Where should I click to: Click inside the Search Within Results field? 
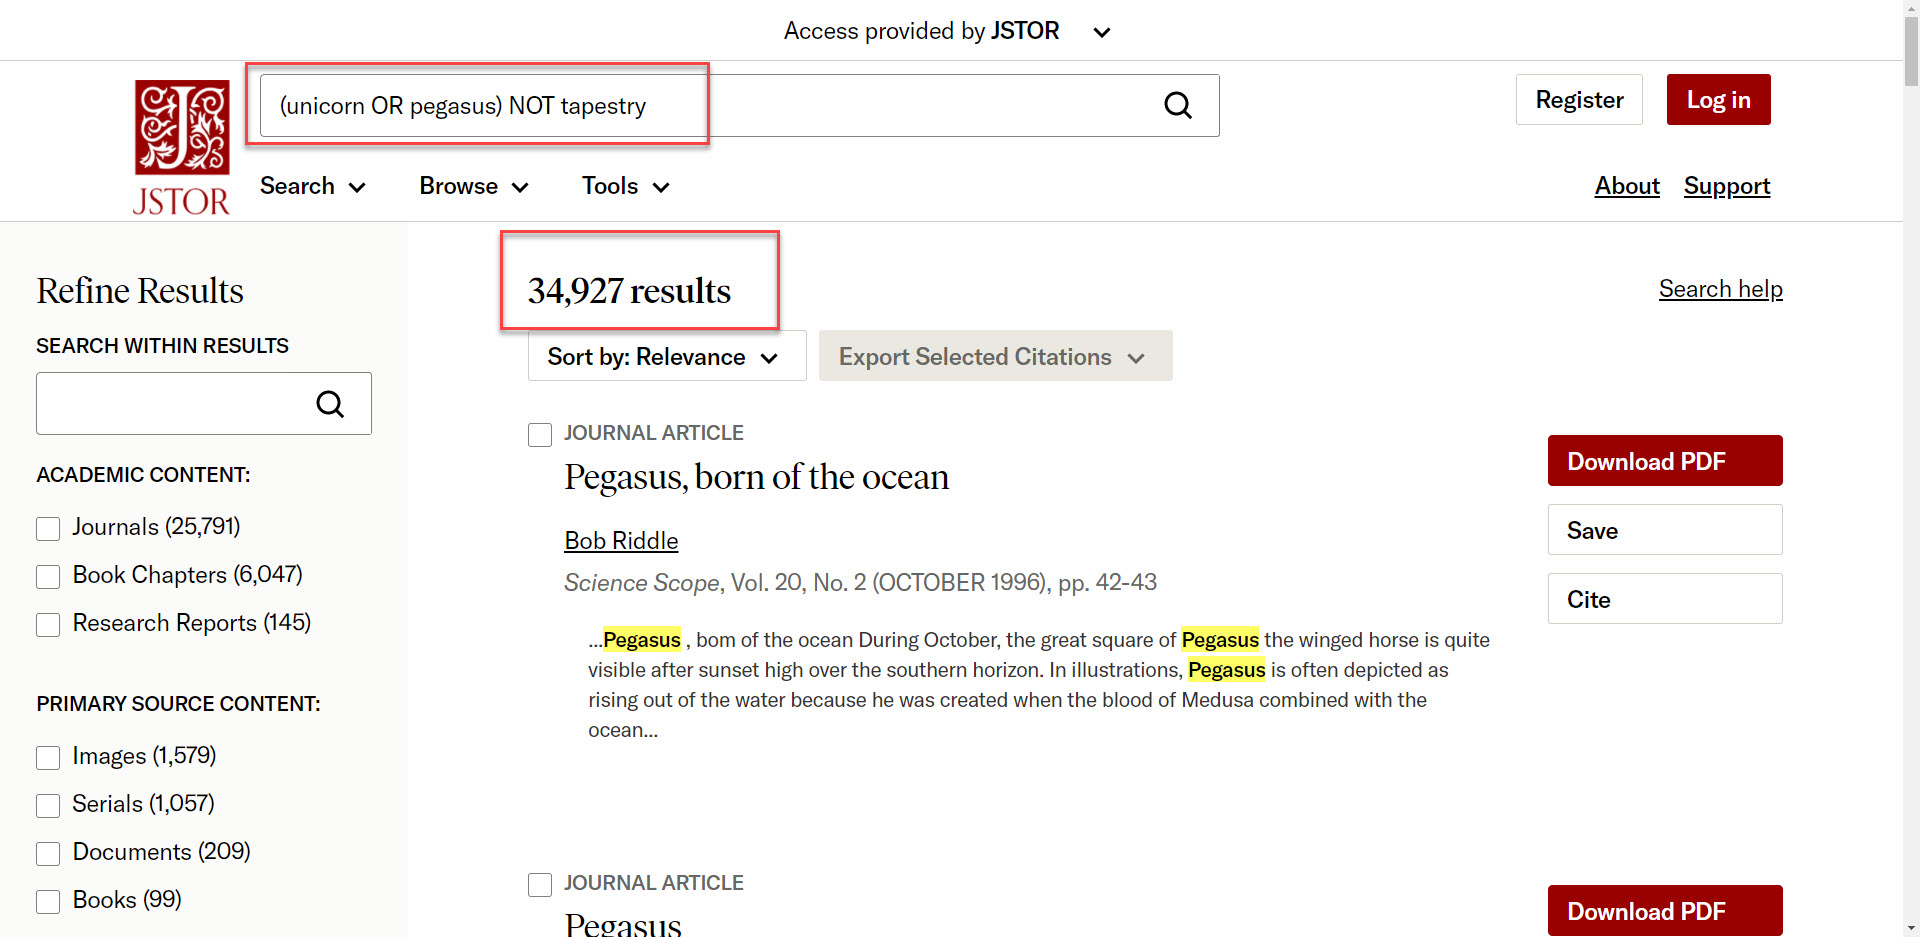[x=170, y=404]
